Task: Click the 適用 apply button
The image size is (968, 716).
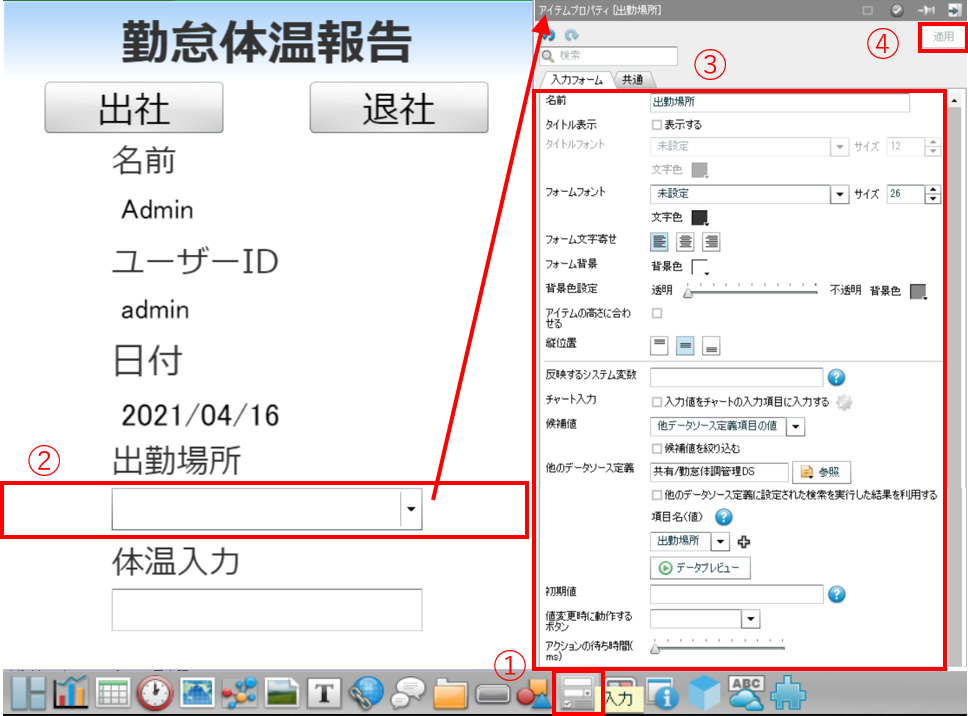Action: [x=943, y=37]
